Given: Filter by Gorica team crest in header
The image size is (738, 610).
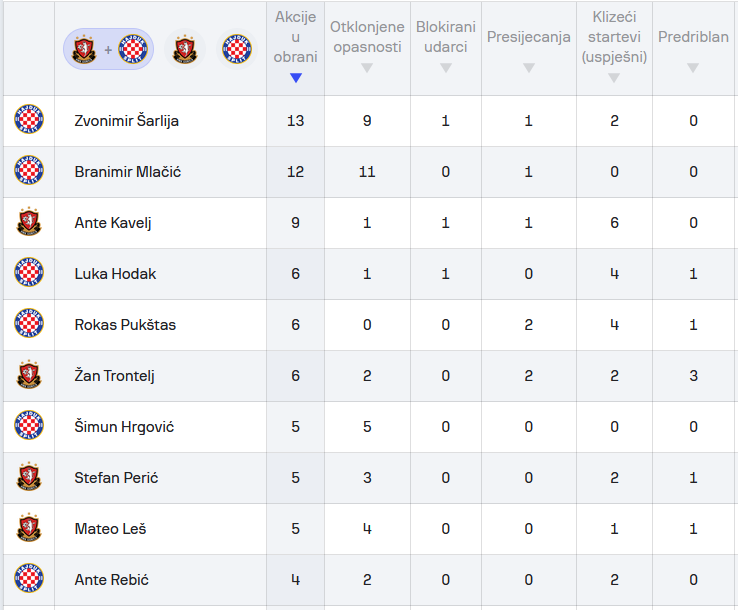Looking at the screenshot, I should click(x=184, y=48).
